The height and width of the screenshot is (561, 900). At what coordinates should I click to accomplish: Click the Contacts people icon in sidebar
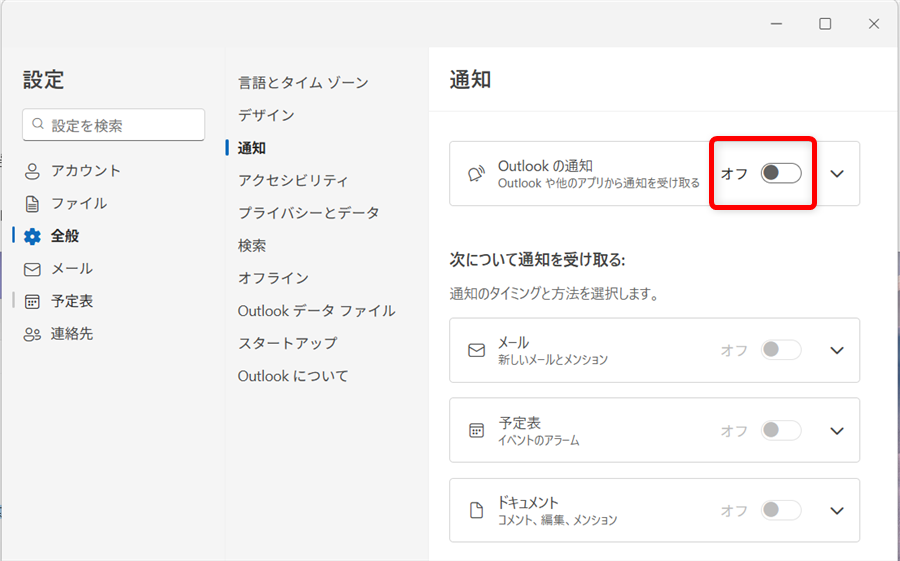[x=32, y=334]
